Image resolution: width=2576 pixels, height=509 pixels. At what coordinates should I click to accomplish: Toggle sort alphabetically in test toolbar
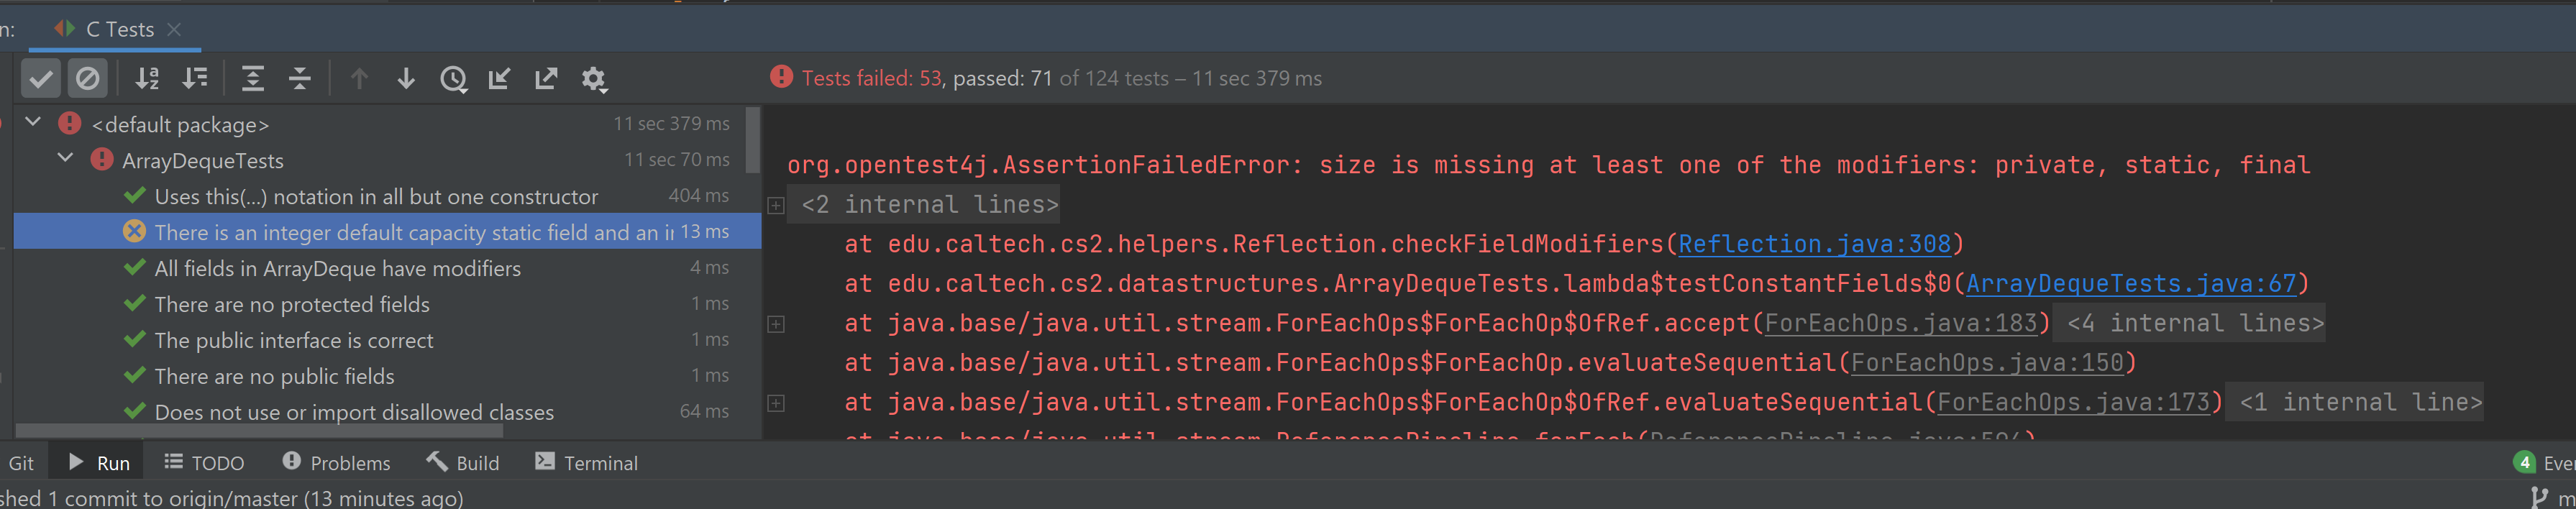point(147,79)
